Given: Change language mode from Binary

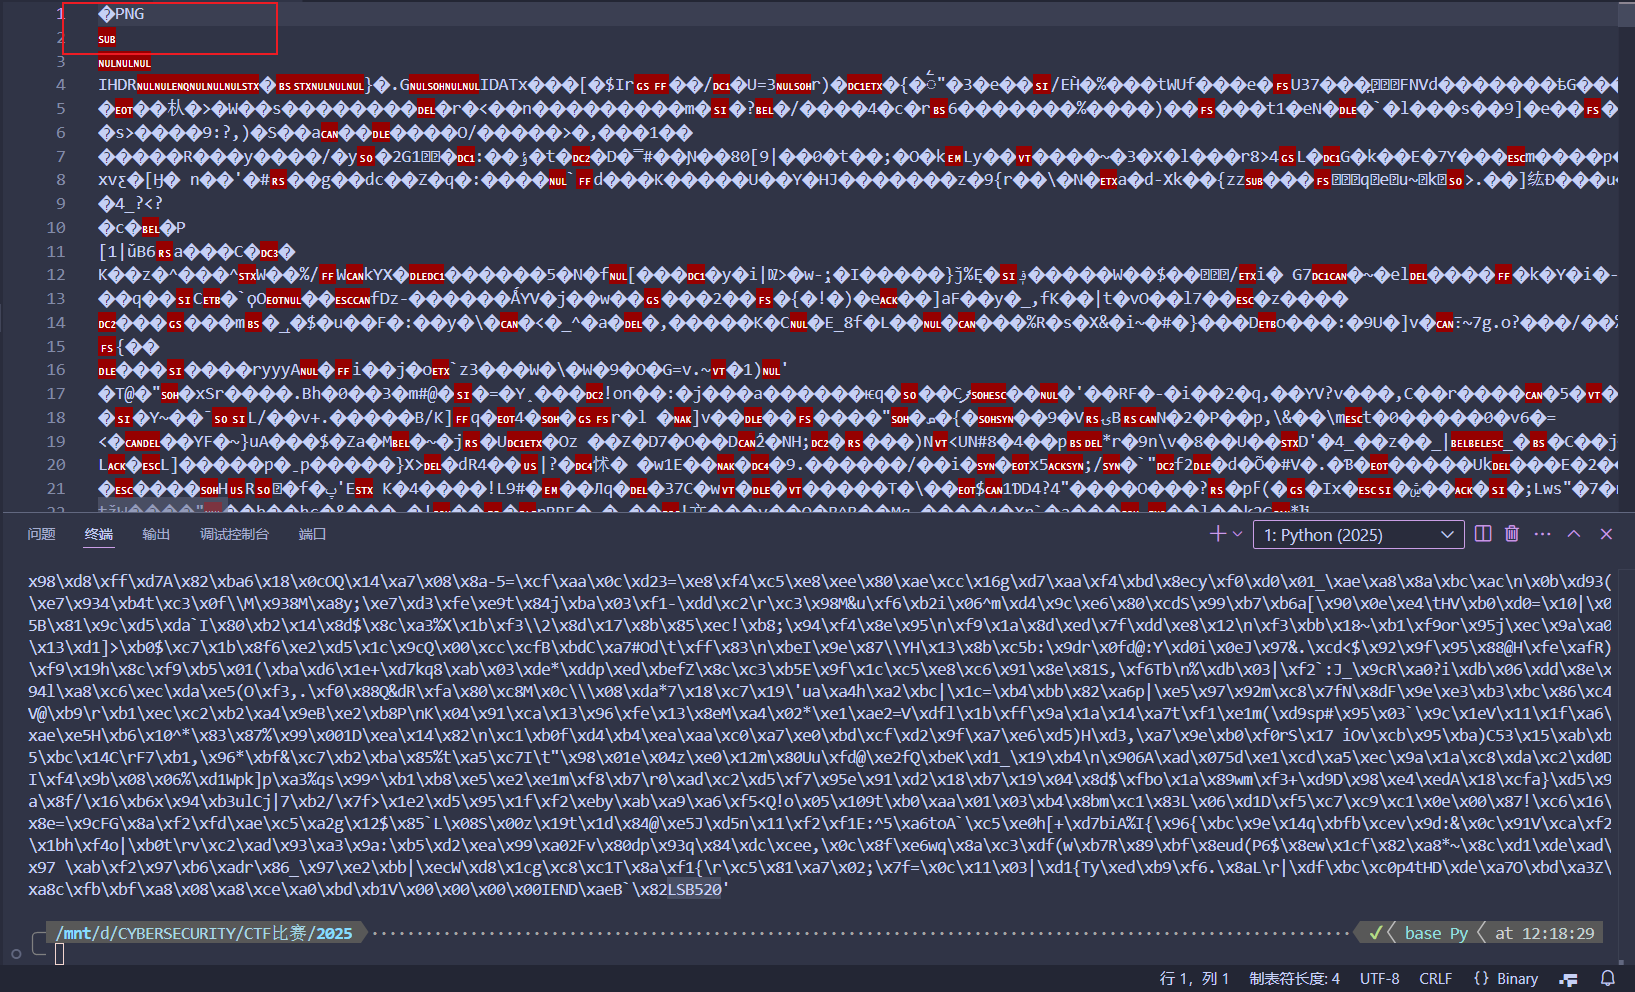Looking at the screenshot, I should (x=1506, y=978).
